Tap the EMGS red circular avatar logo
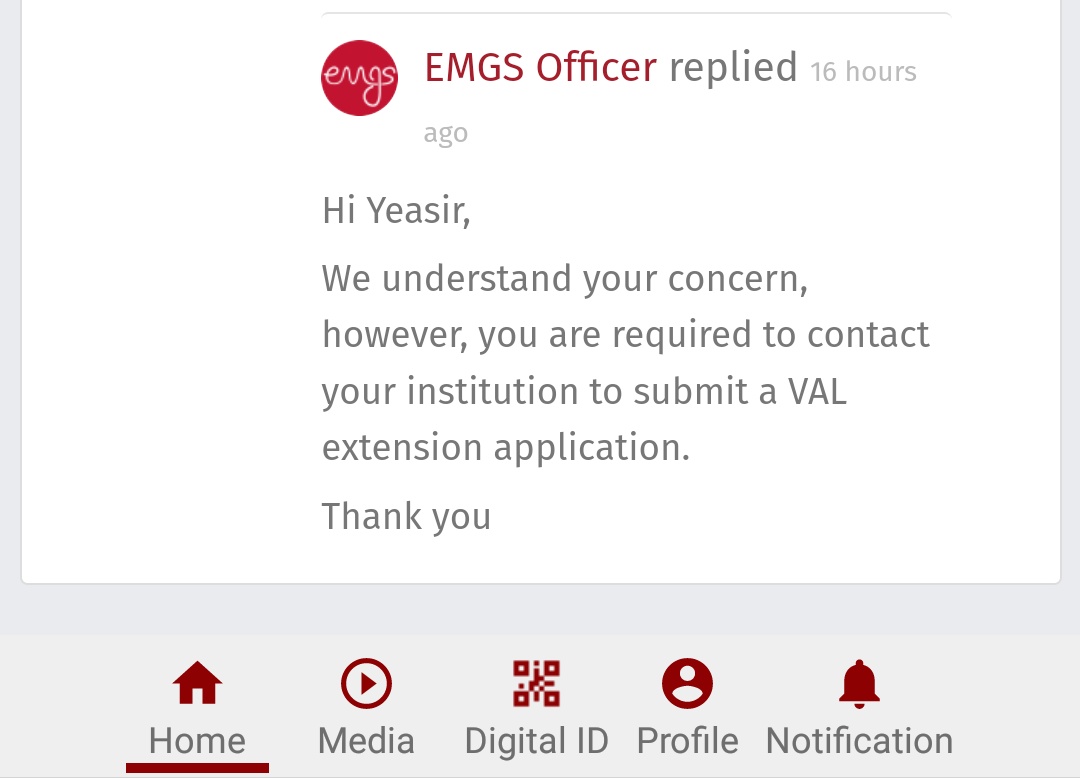1080x778 pixels. 359,78
